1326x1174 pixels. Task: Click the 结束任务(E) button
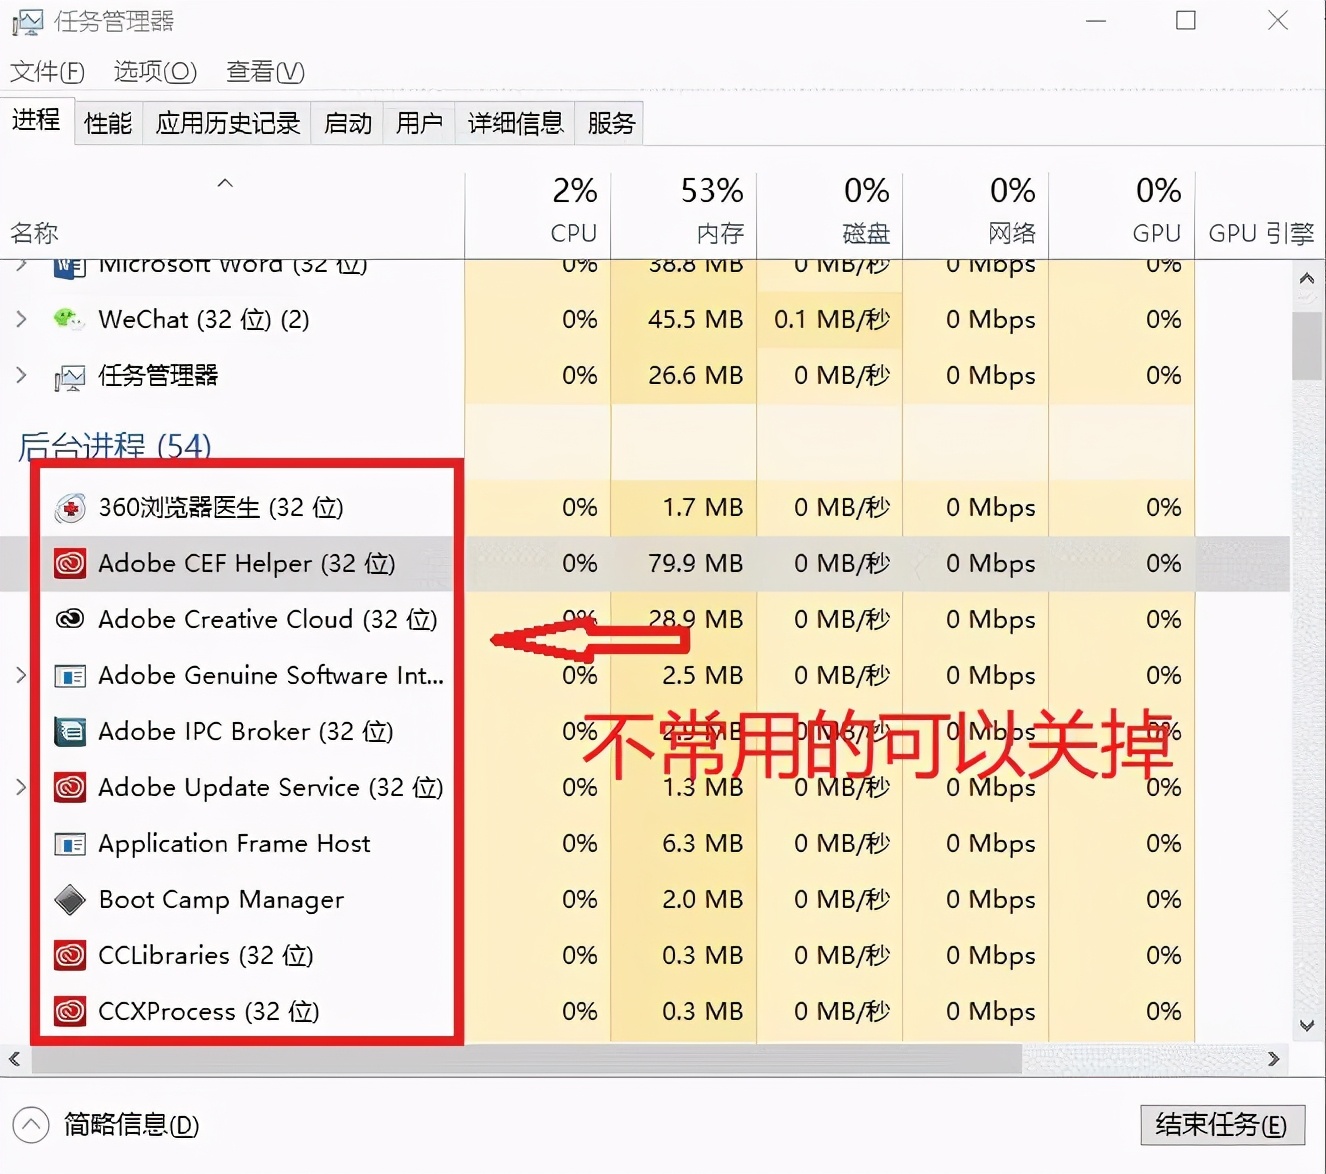(1223, 1124)
